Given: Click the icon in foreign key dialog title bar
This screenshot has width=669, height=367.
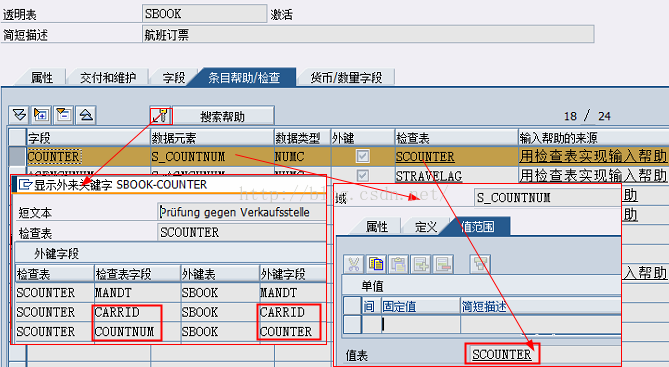Looking at the screenshot, I should [25, 185].
